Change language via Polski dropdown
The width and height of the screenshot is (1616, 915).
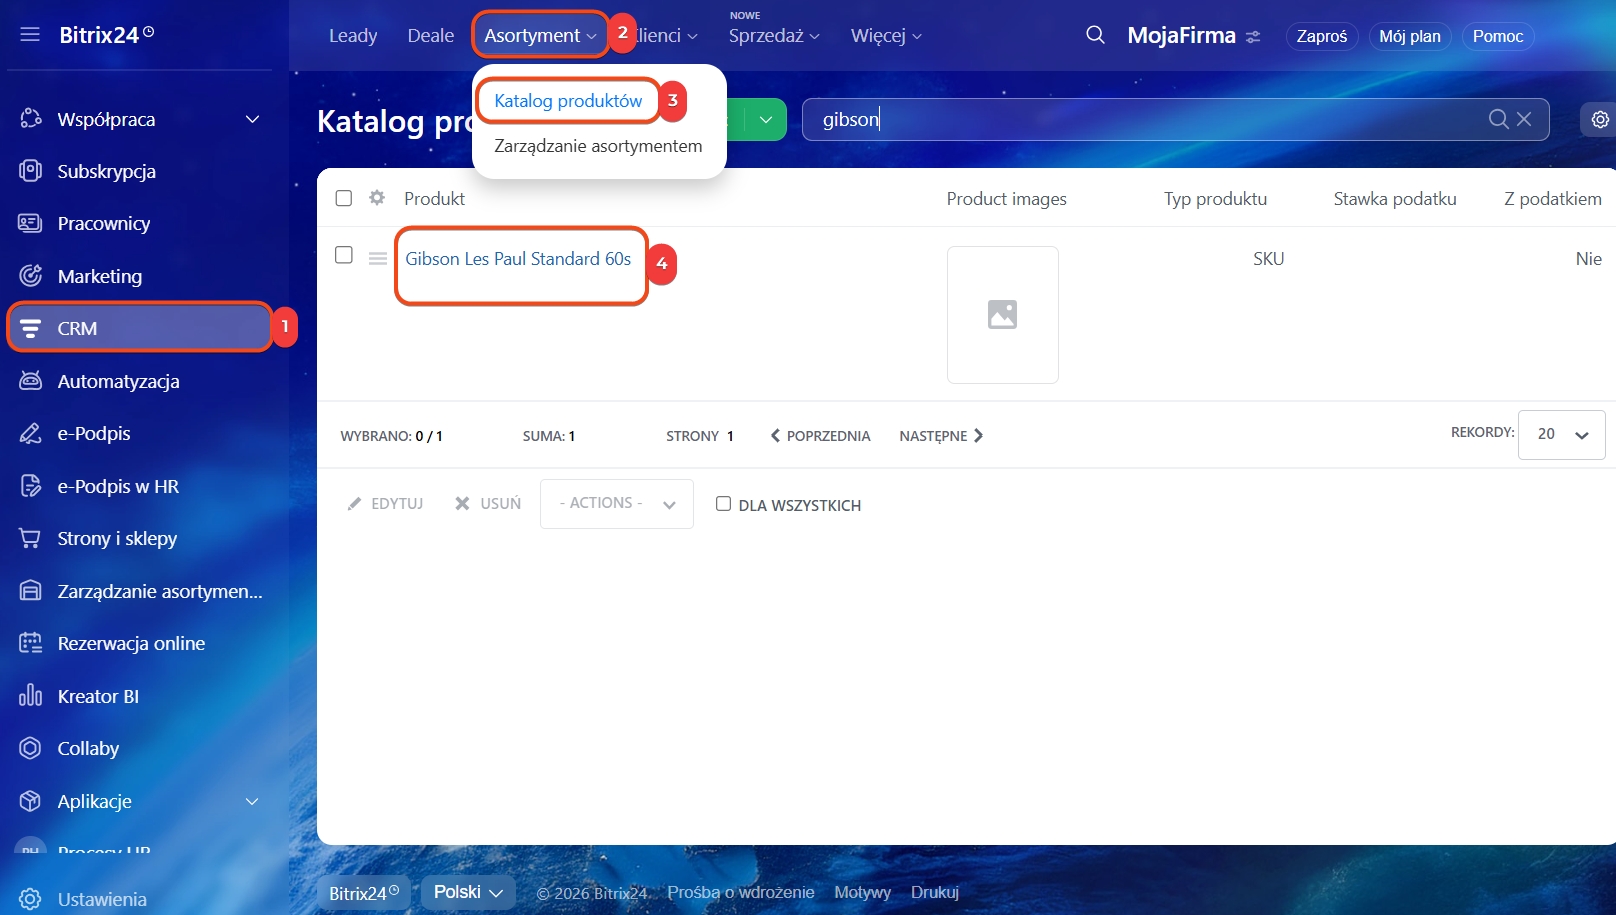point(468,892)
